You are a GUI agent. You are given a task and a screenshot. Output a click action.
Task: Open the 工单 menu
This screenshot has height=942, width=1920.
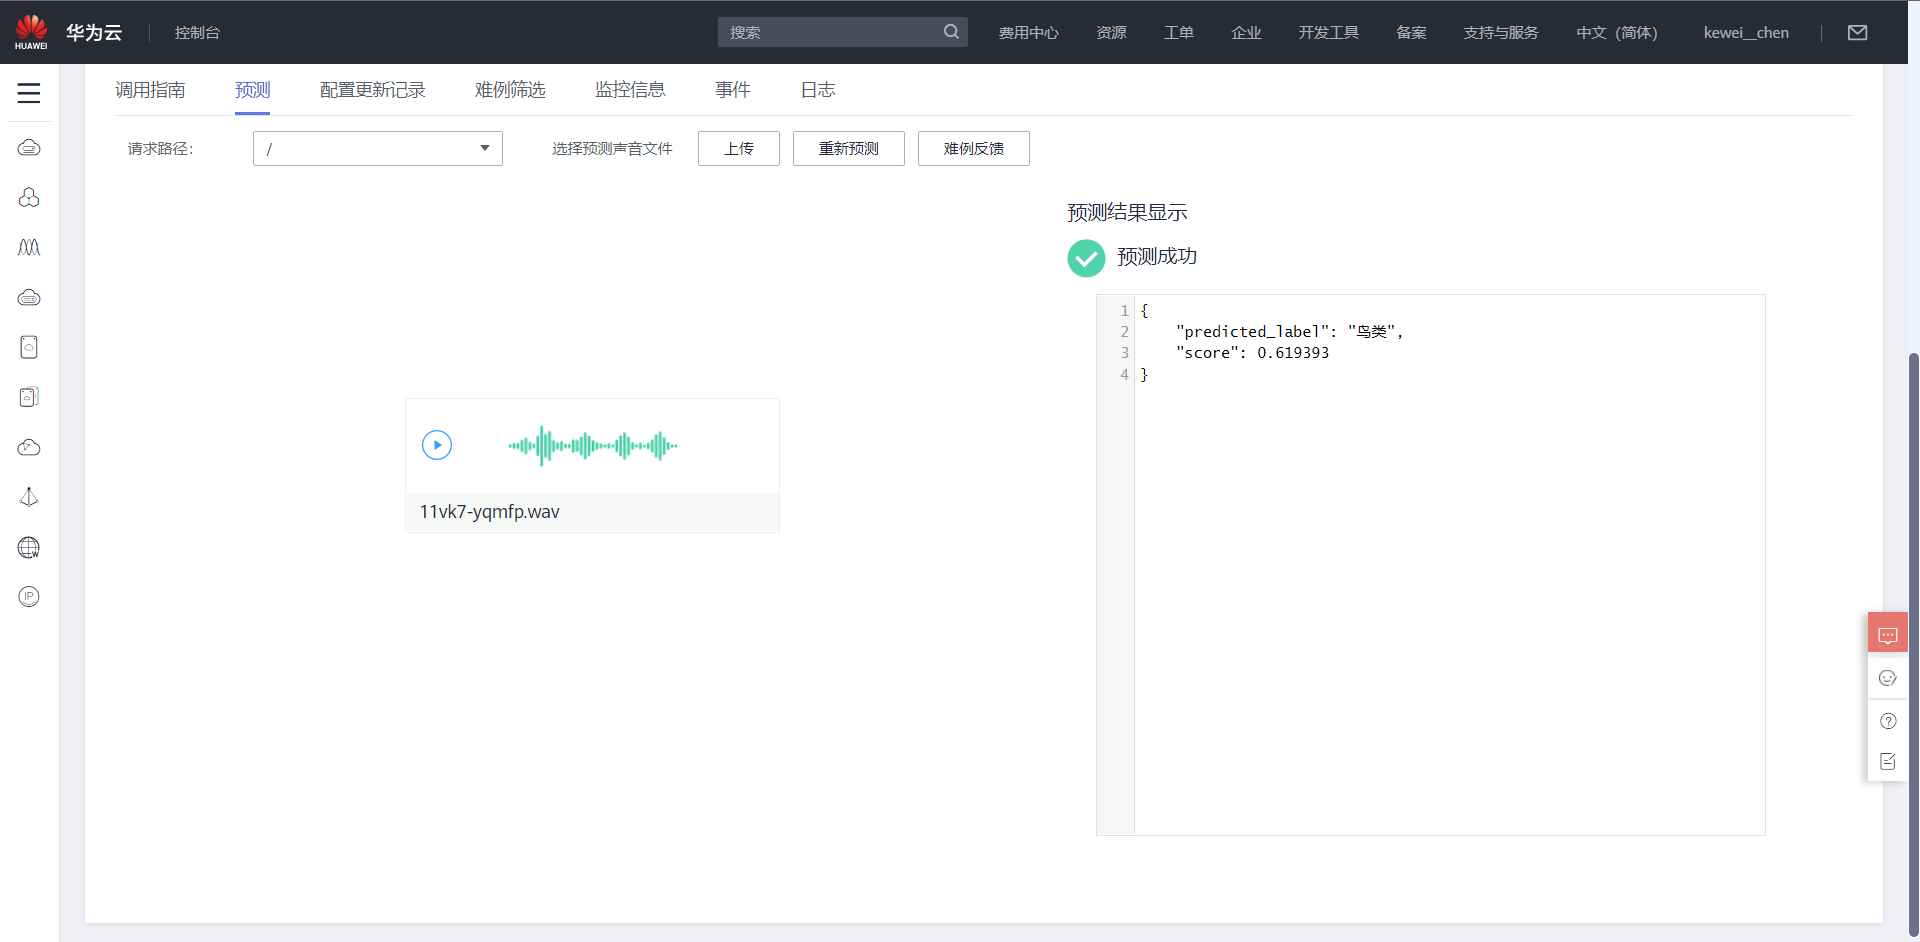tap(1179, 33)
